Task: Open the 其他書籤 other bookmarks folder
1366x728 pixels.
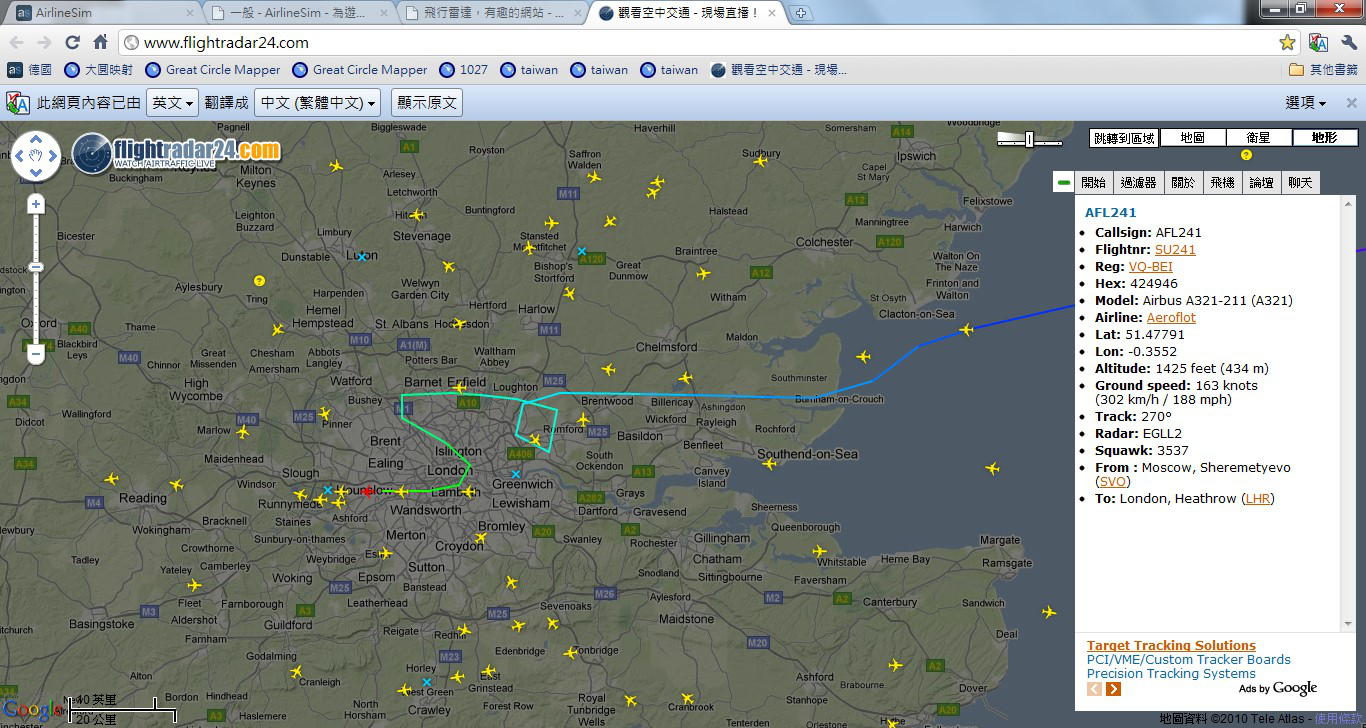Action: (1324, 70)
